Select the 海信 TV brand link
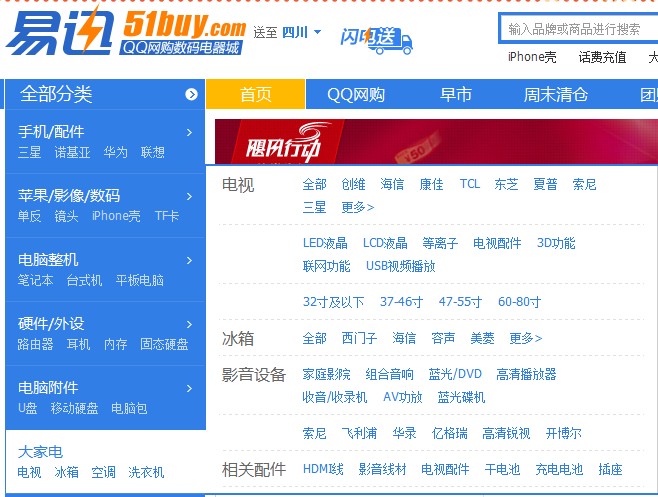 coord(392,184)
